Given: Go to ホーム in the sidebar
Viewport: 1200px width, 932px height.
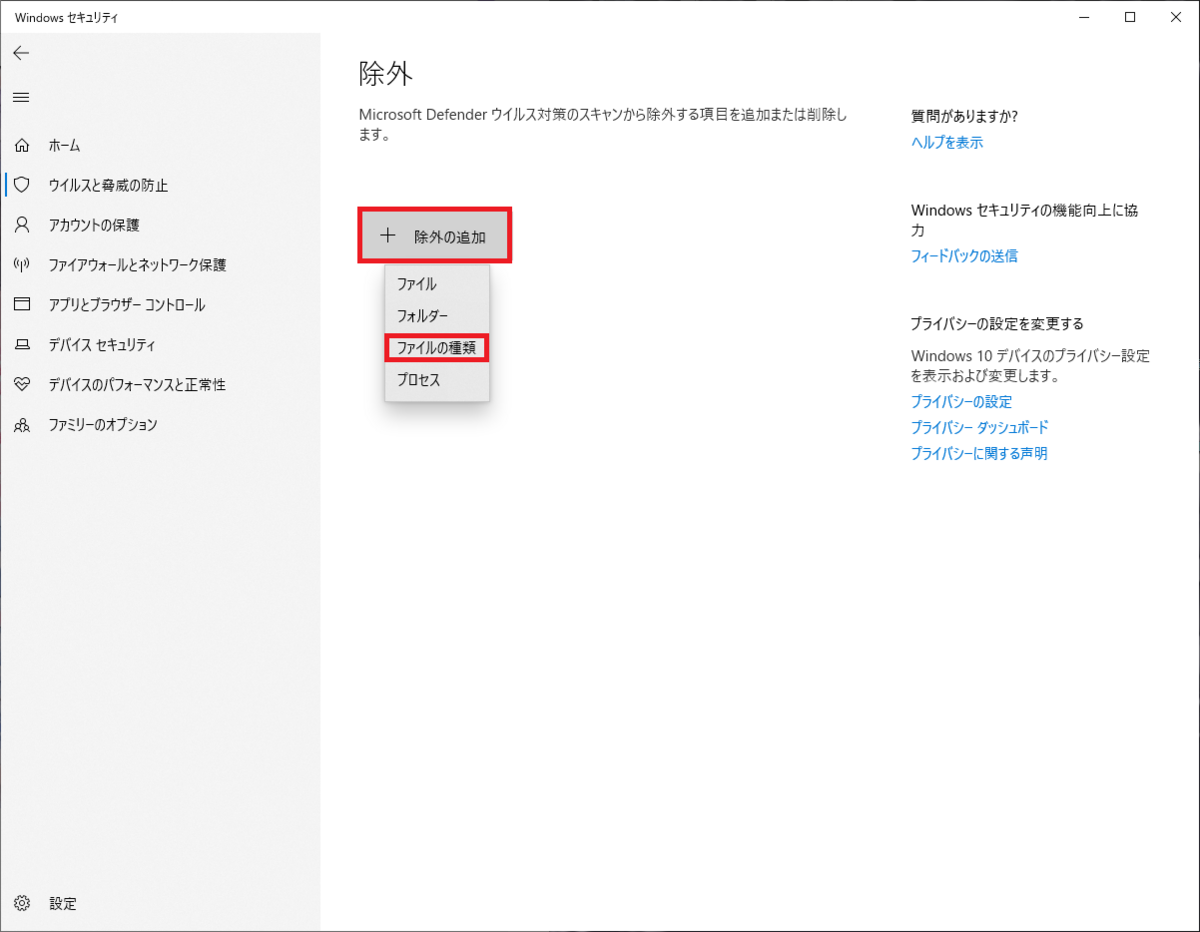Looking at the screenshot, I should coord(65,145).
